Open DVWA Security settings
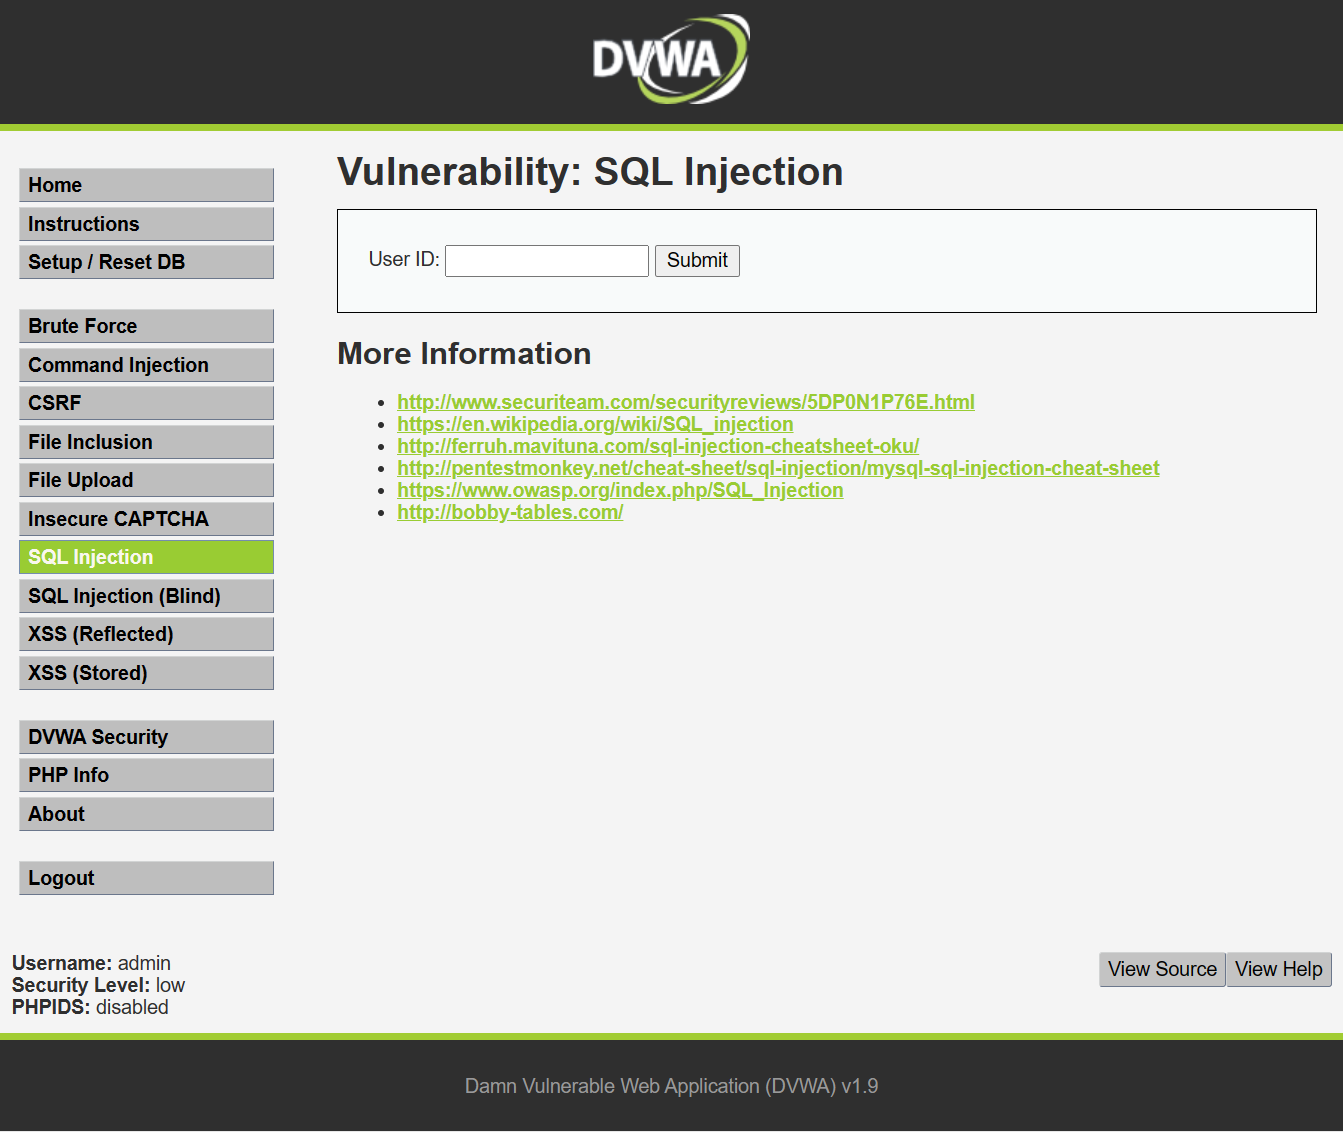 (x=146, y=736)
